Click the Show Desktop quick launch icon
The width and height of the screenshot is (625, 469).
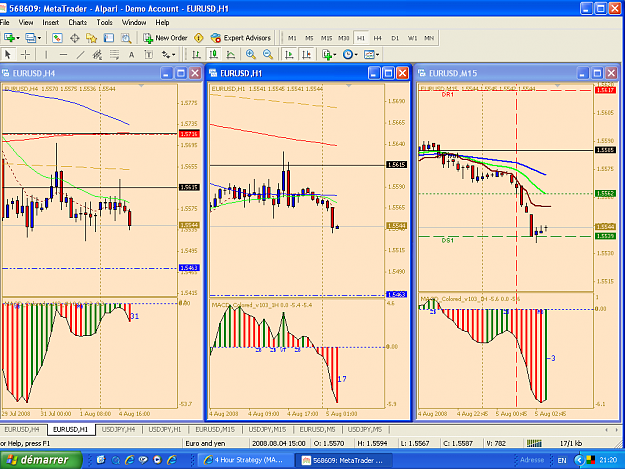(101, 460)
